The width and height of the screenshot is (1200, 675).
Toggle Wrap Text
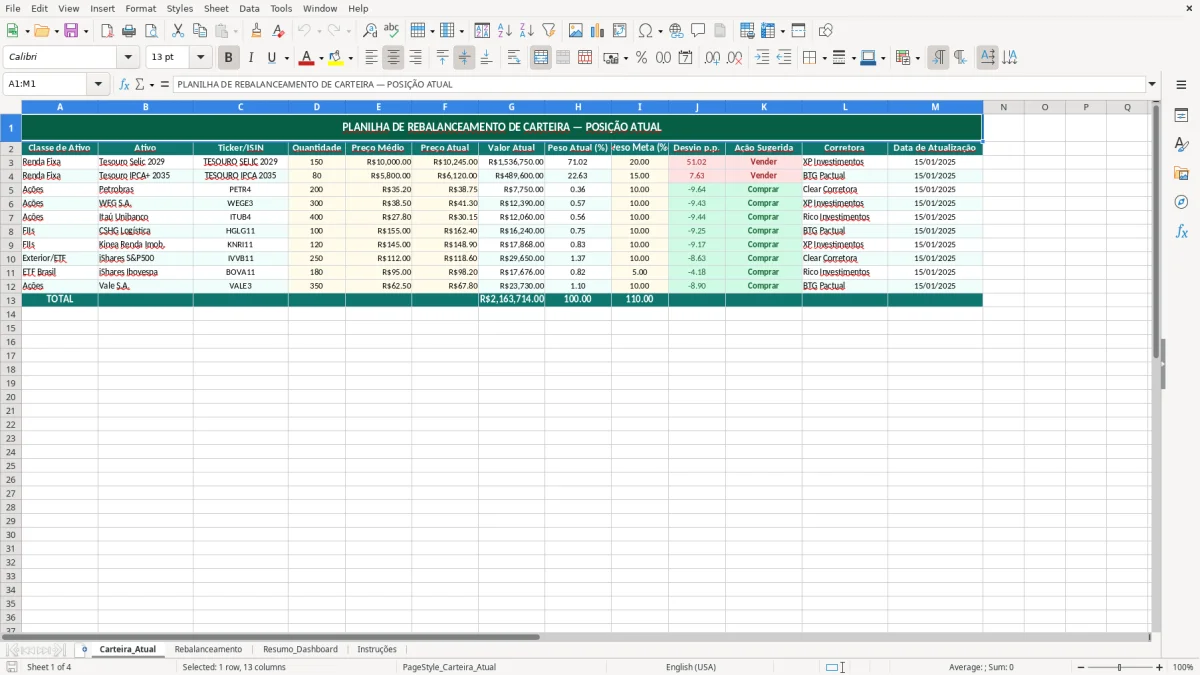514,58
